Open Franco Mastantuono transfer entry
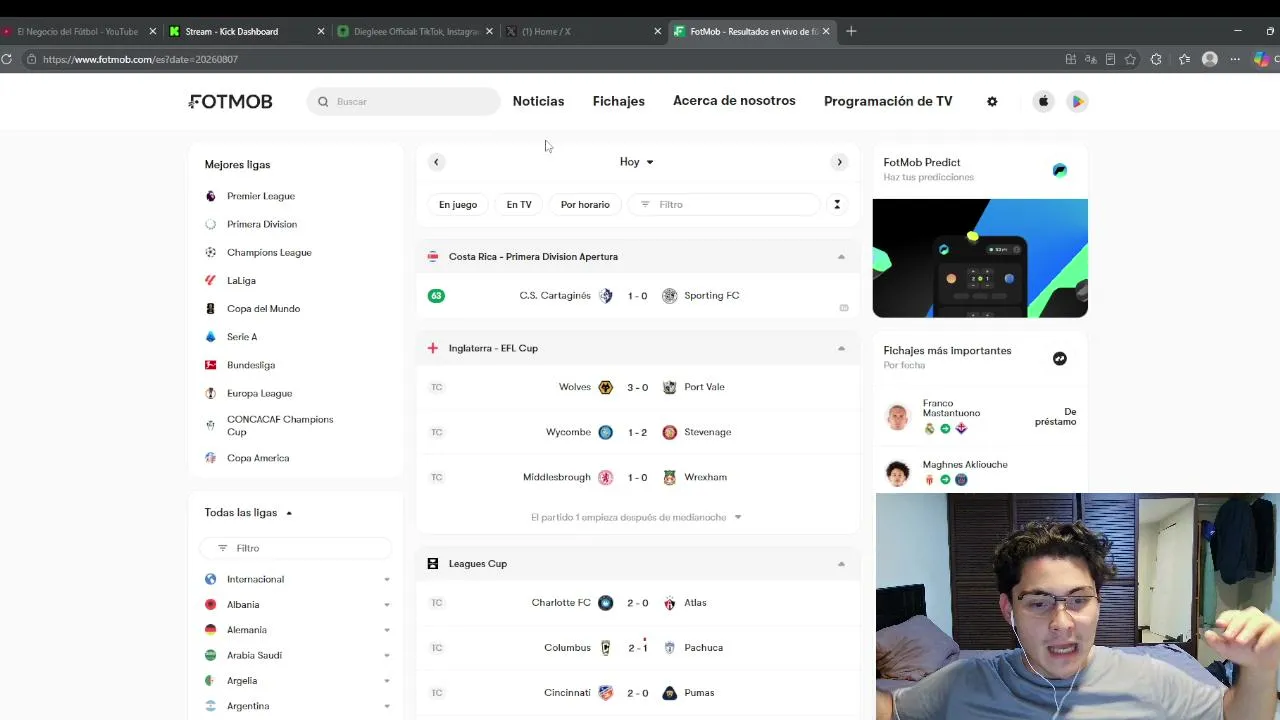Viewport: 1280px width, 720px height. (x=982, y=415)
